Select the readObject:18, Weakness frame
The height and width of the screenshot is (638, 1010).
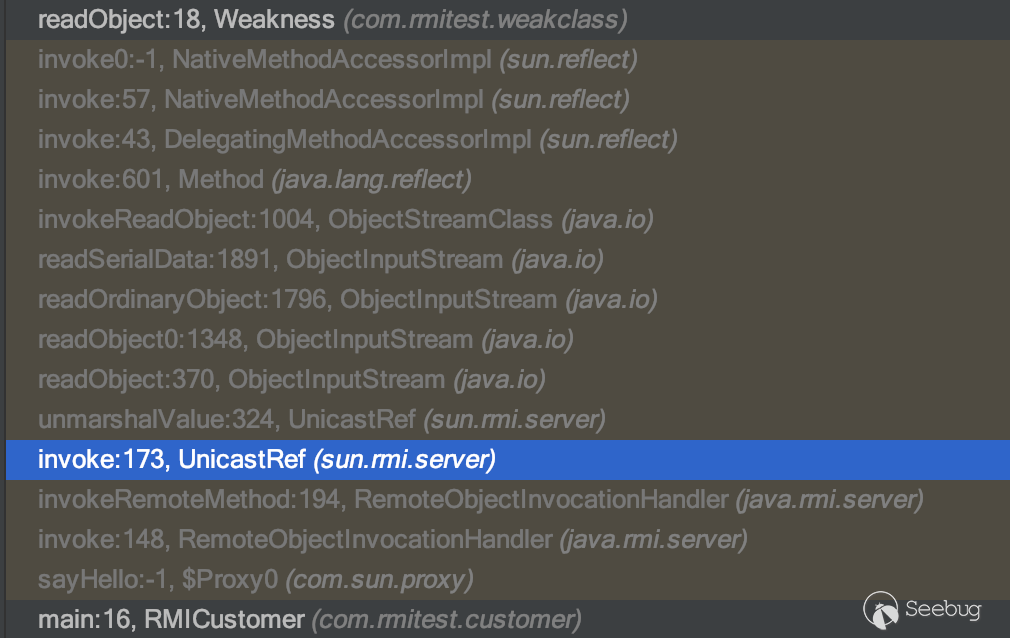[x=186, y=19]
